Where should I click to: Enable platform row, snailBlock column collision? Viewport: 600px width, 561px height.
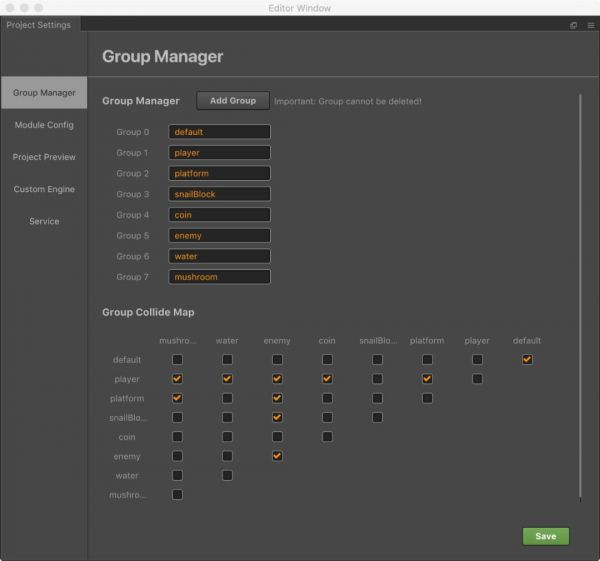[377, 398]
